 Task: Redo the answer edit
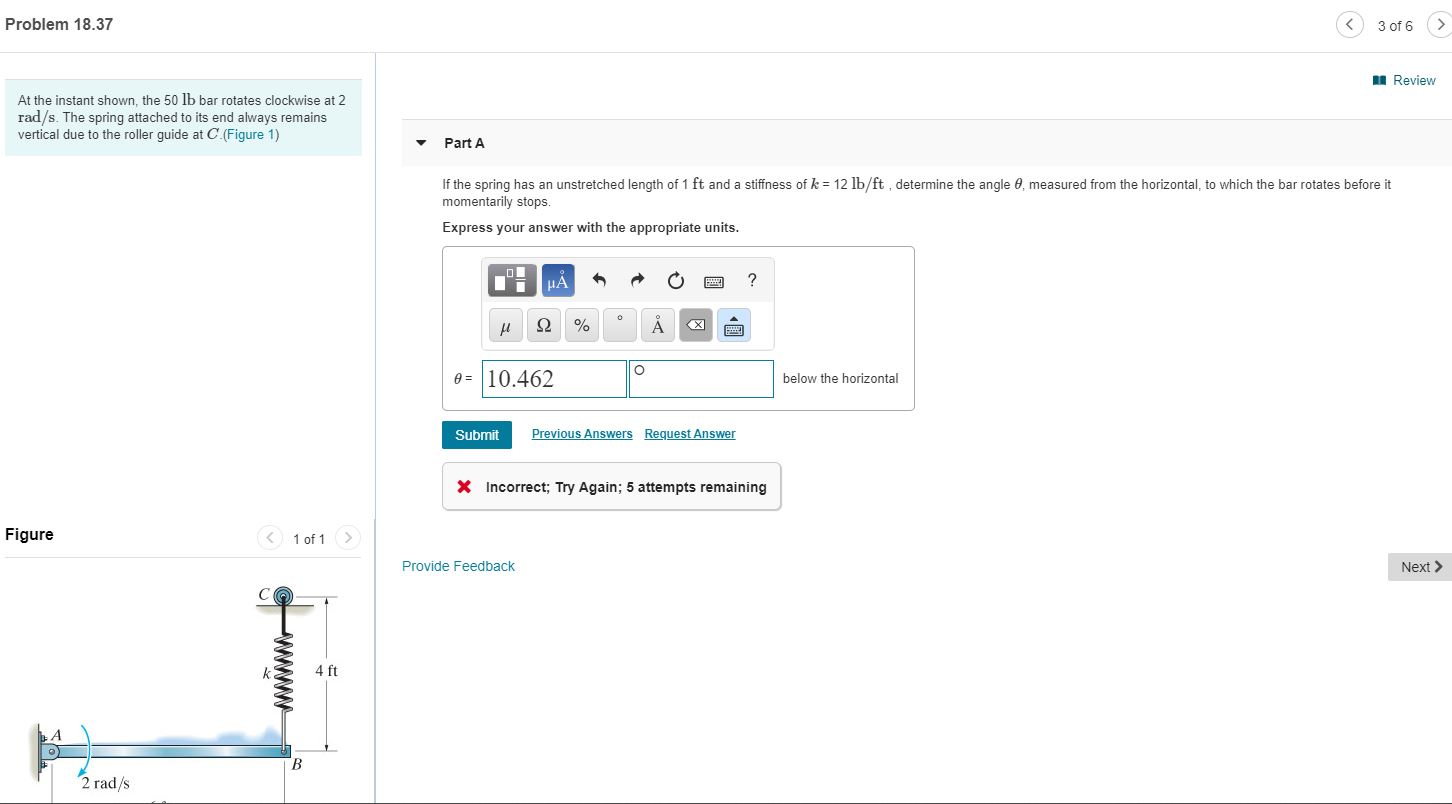coord(638,281)
